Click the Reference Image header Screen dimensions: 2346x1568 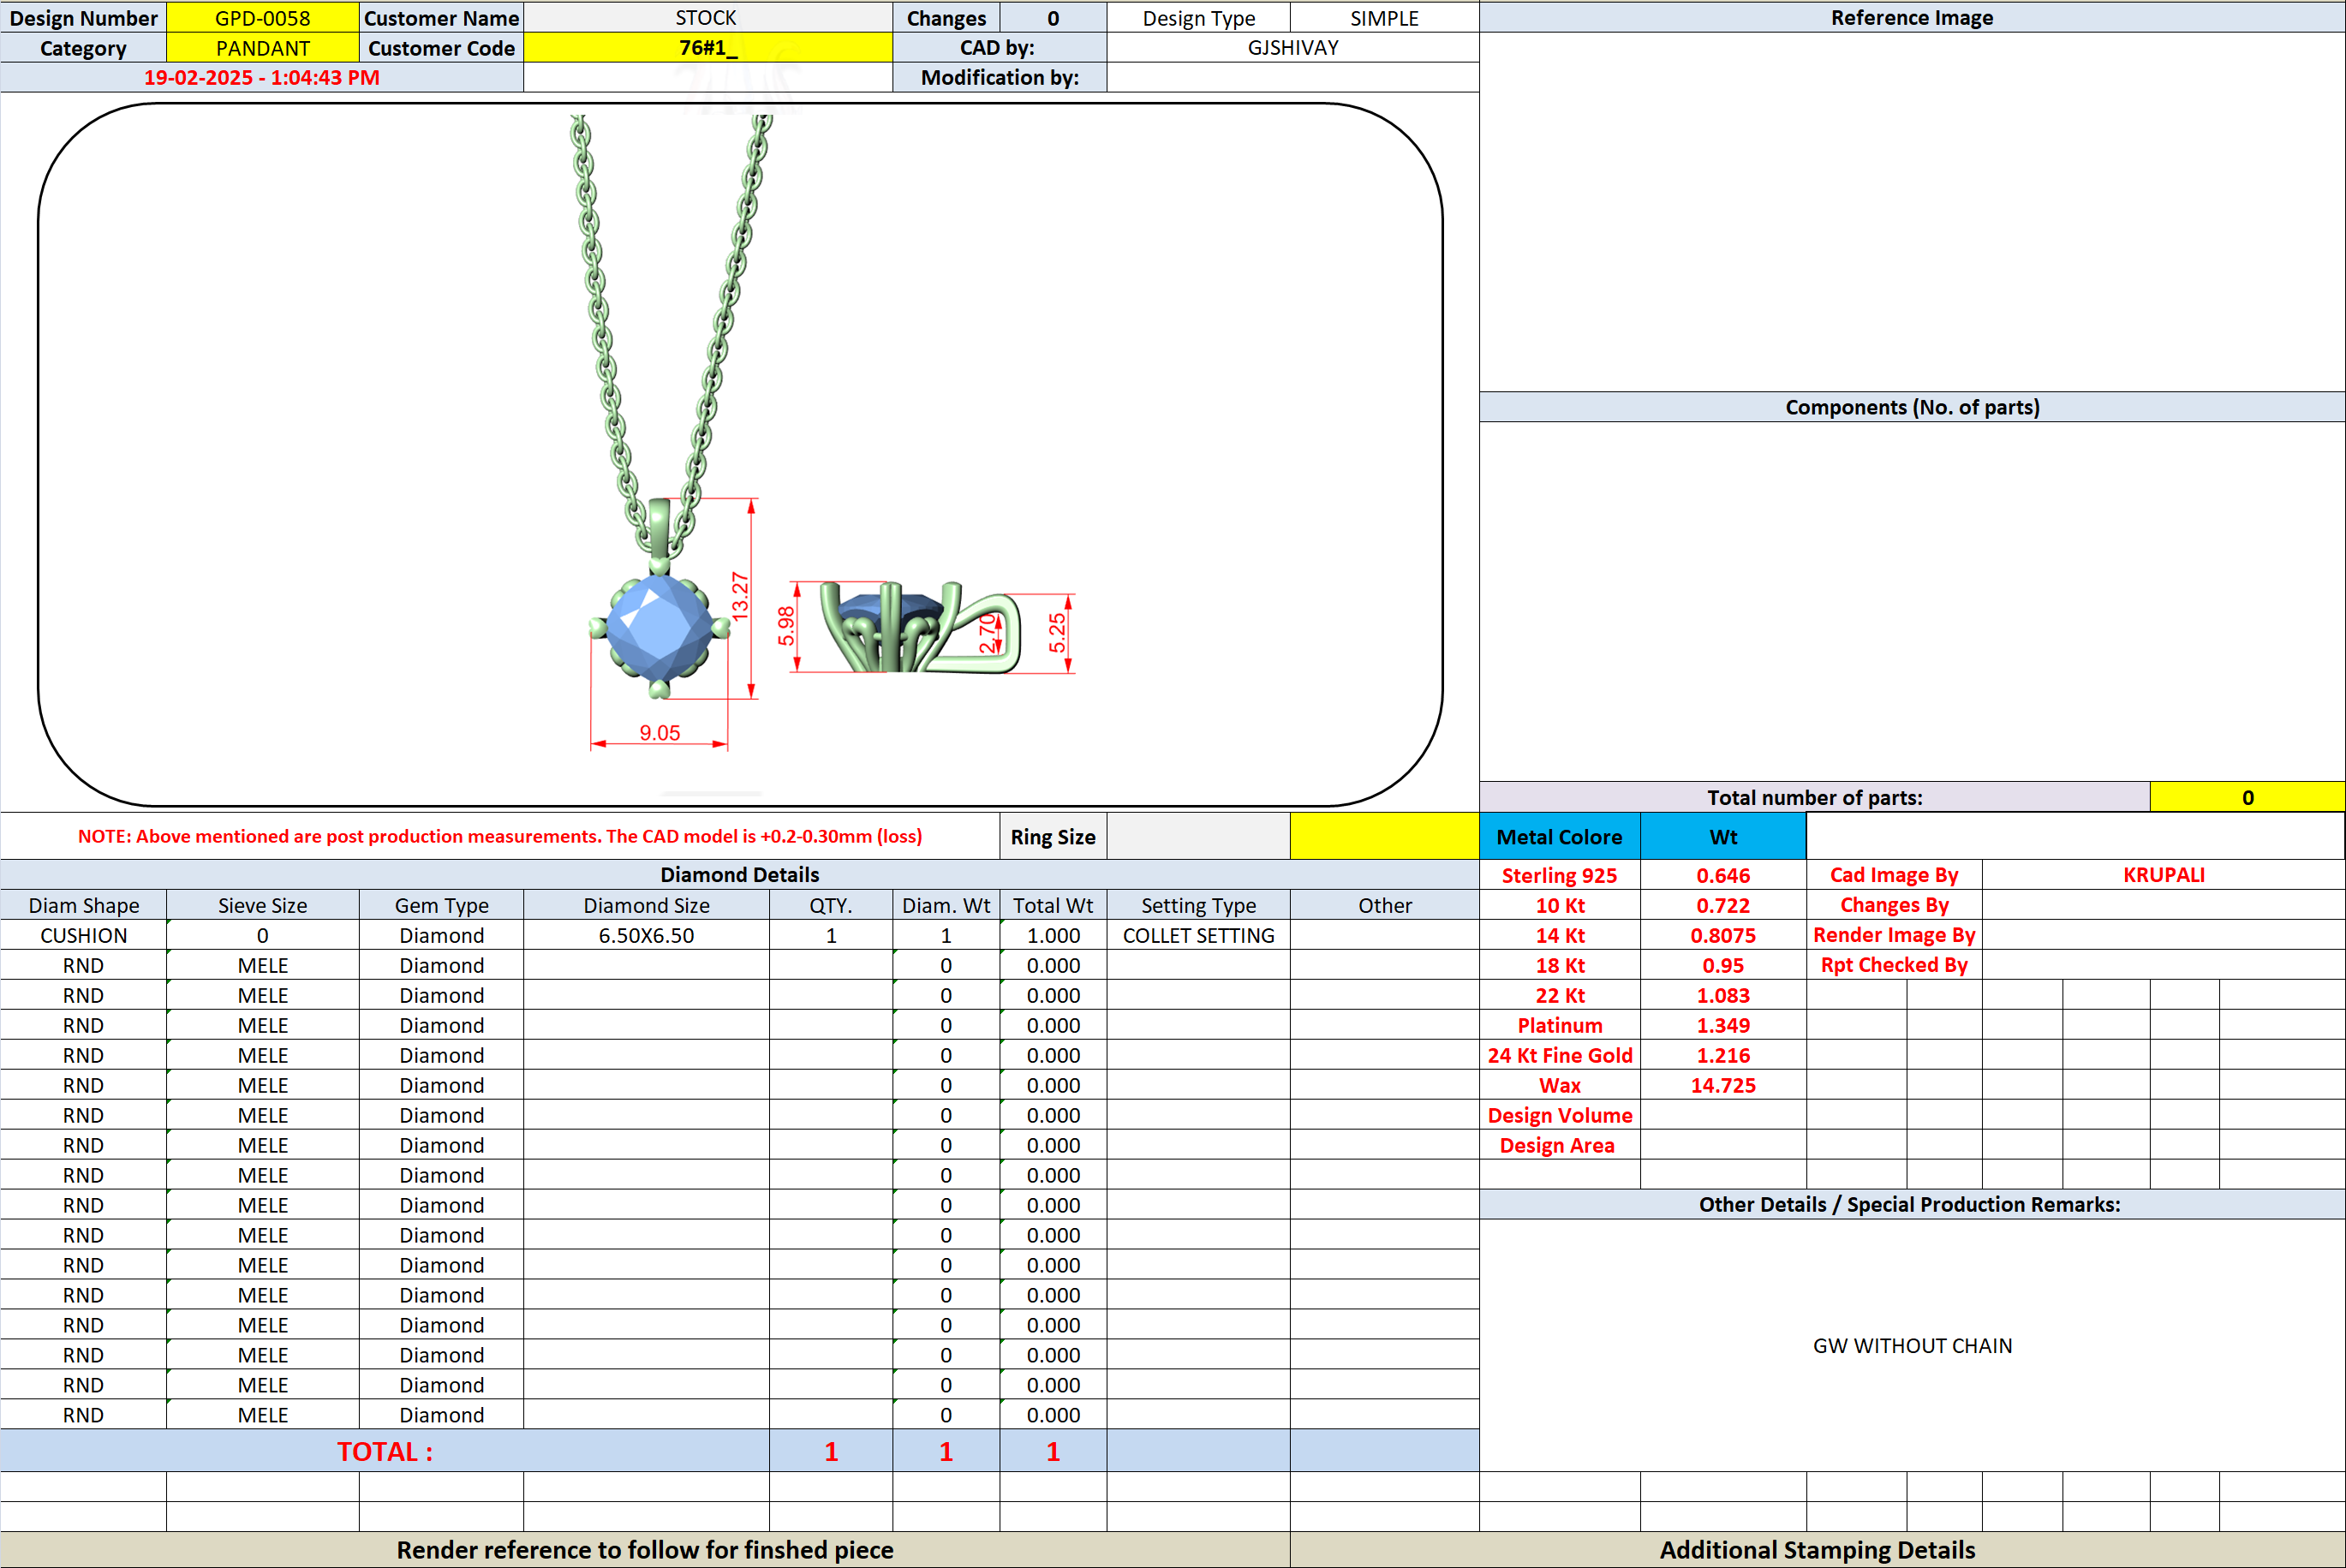(x=1912, y=17)
